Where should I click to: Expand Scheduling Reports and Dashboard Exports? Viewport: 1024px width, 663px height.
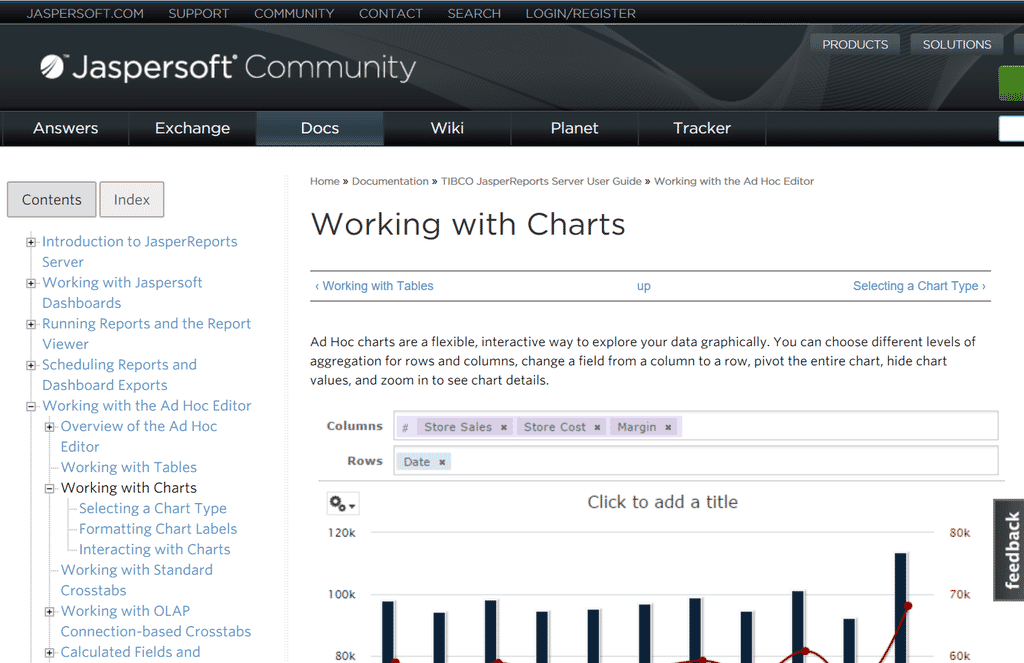[x=31, y=366]
